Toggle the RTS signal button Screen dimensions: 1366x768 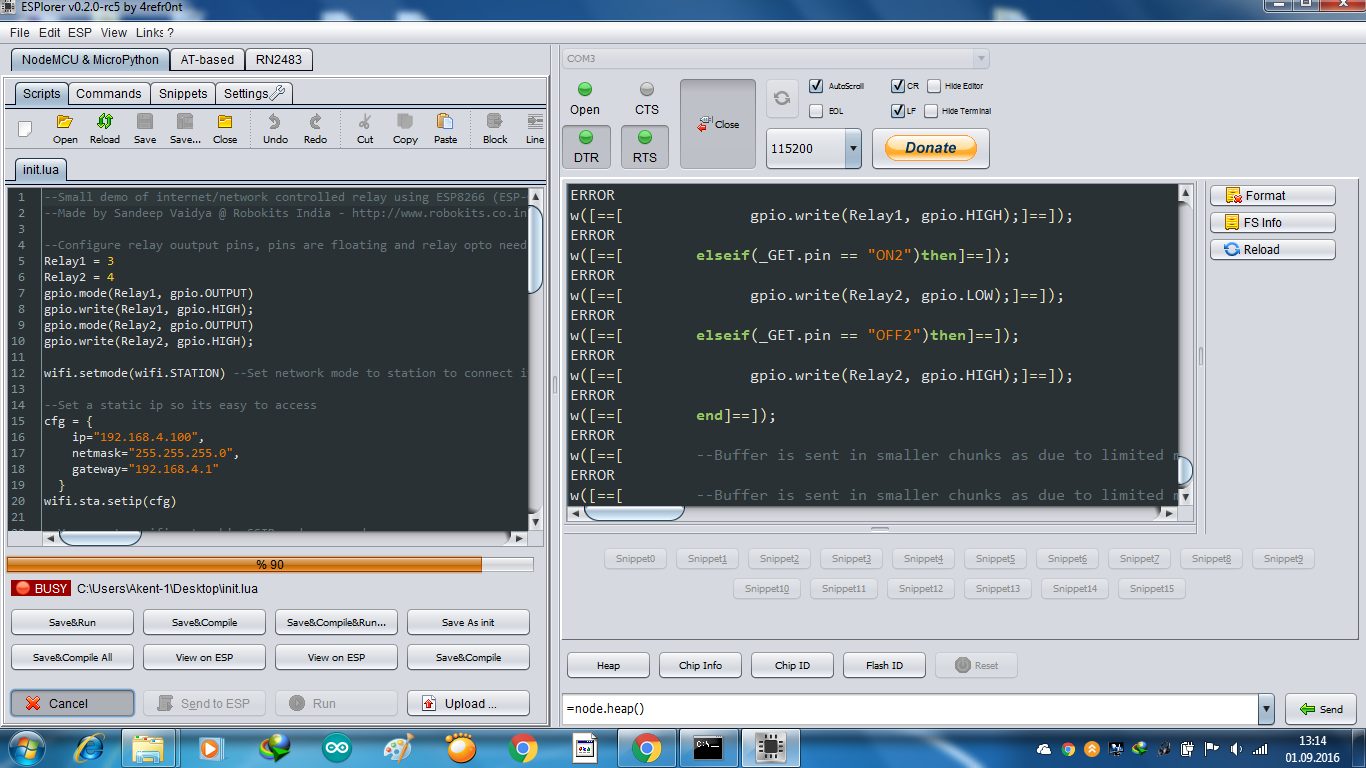645,147
